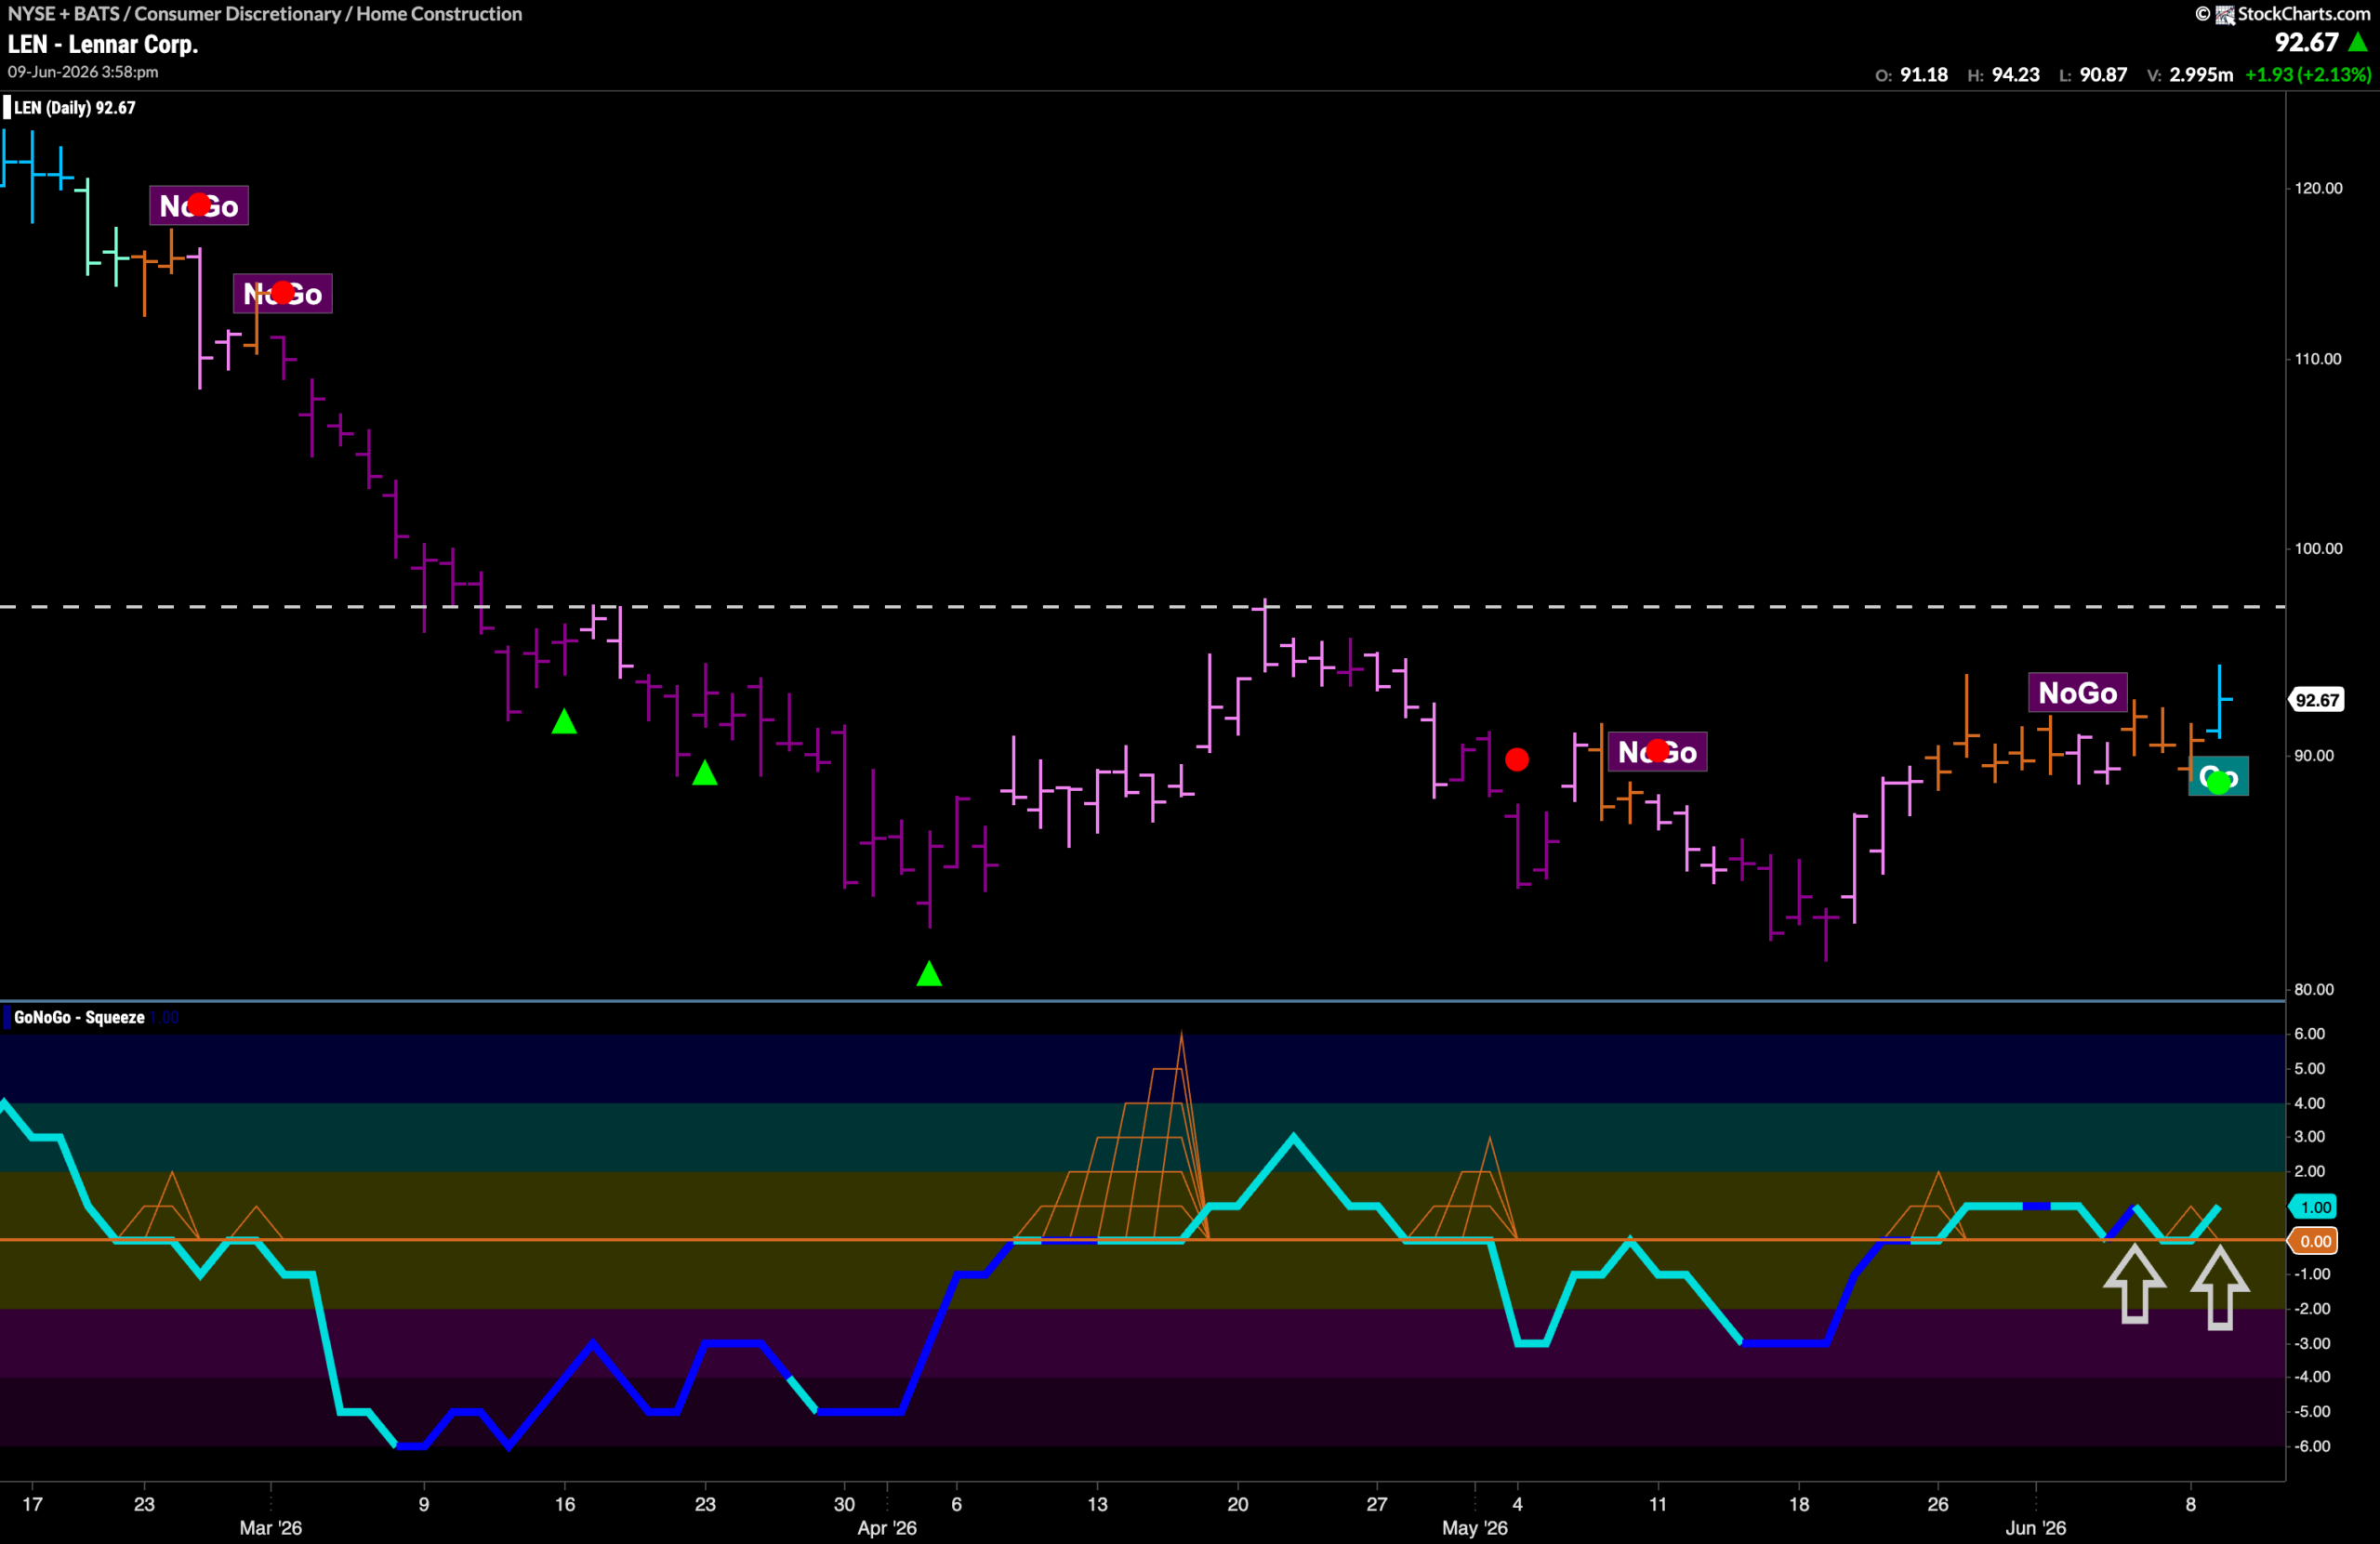Click the Volume value 2.995m
2380x1544 pixels.
coord(2200,75)
